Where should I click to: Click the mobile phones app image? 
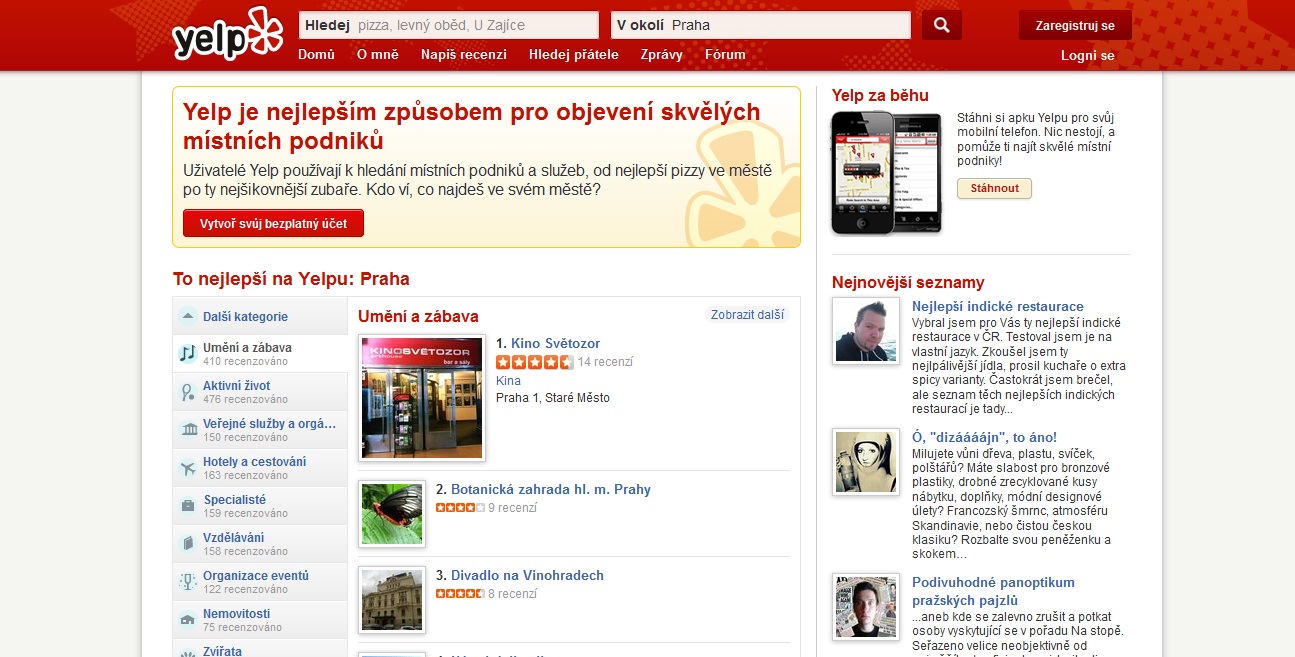[x=888, y=172]
